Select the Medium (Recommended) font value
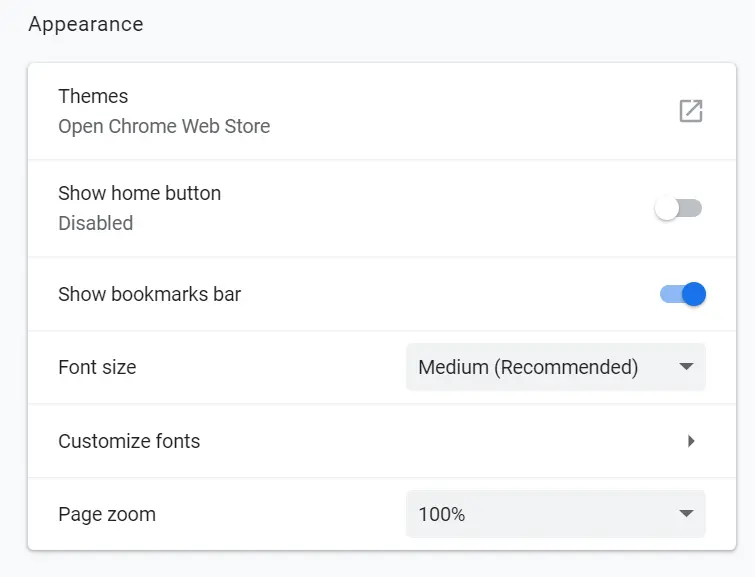 pos(528,367)
